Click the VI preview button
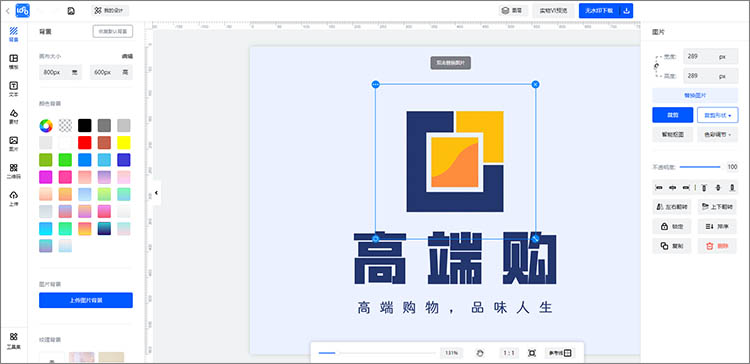750x364 pixels. click(553, 11)
